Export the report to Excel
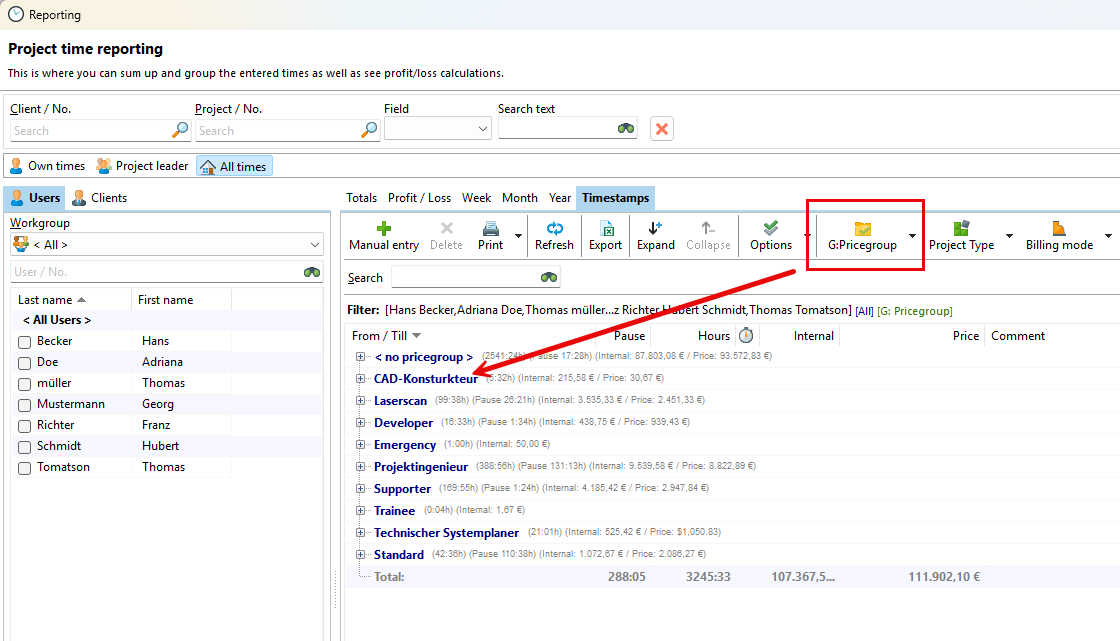1120x641 pixels. 605,229
